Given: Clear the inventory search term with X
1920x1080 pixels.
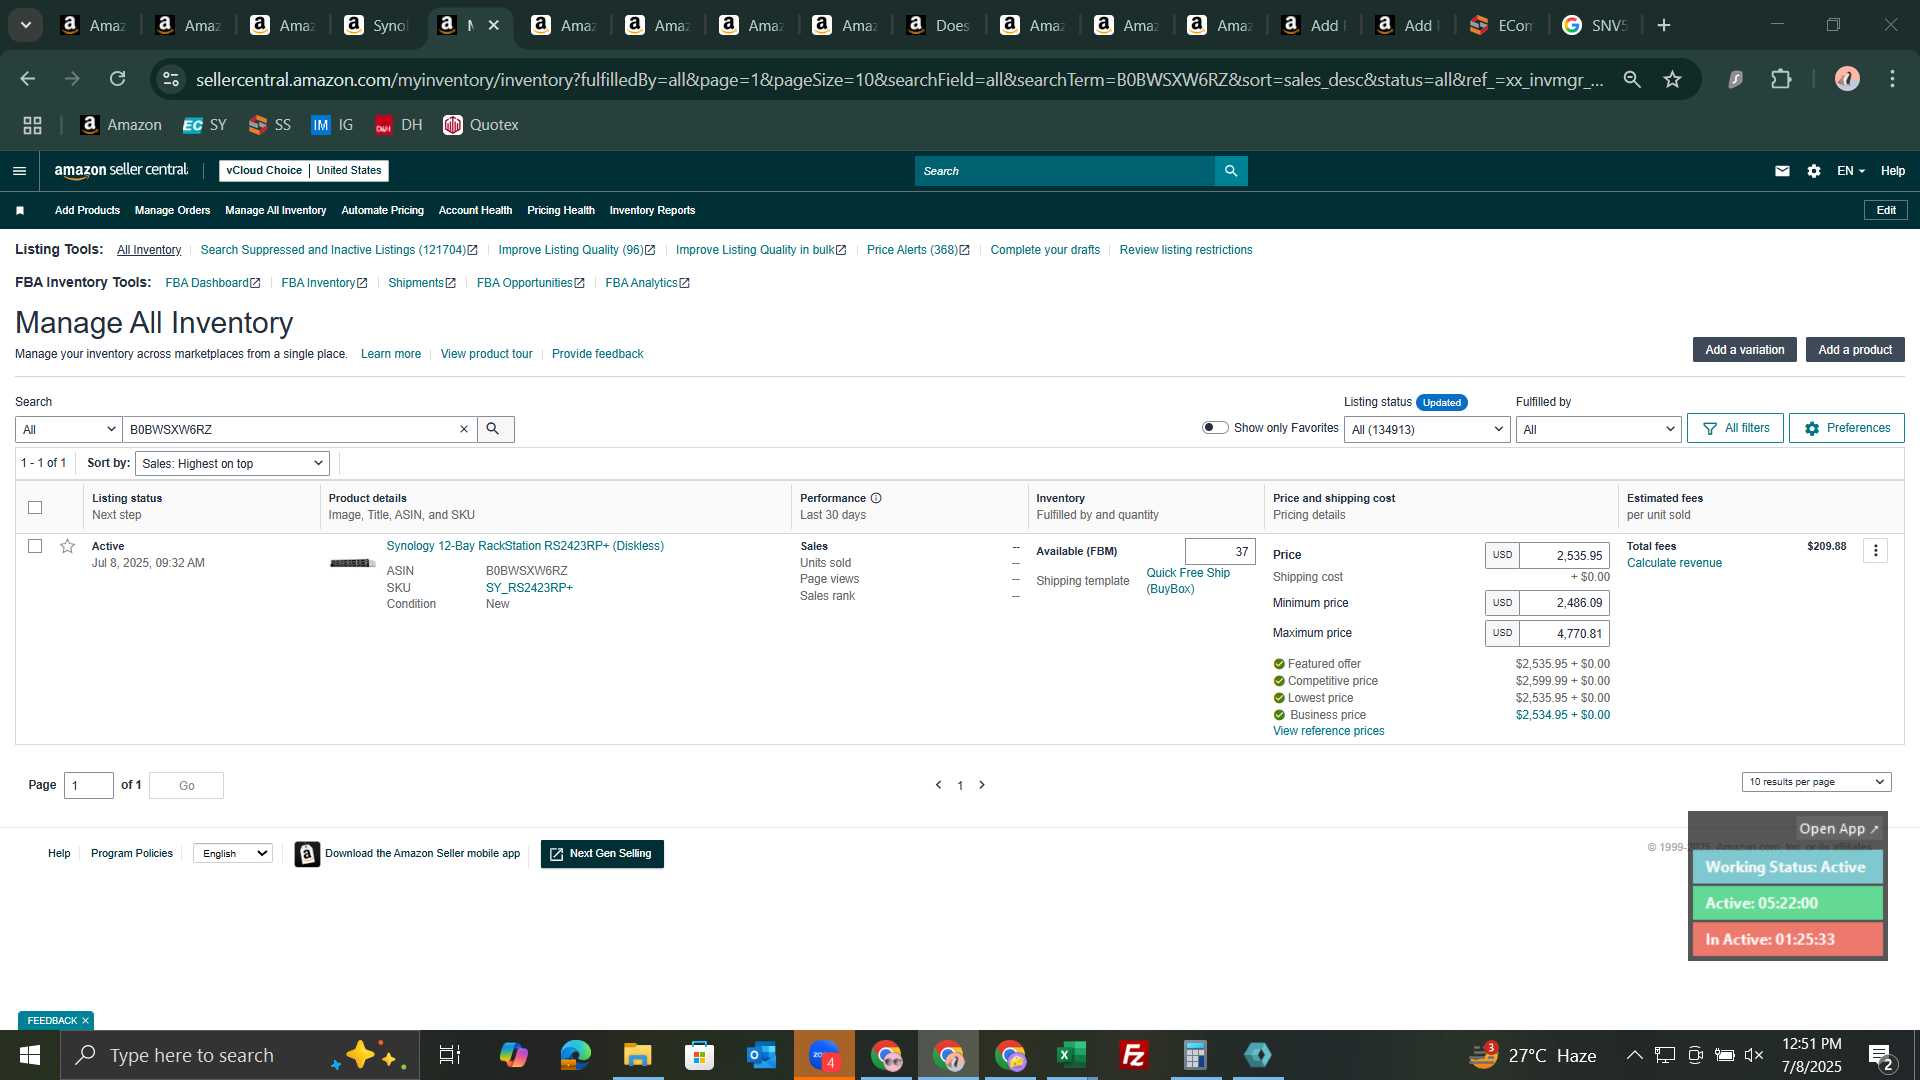Looking at the screenshot, I should [464, 430].
